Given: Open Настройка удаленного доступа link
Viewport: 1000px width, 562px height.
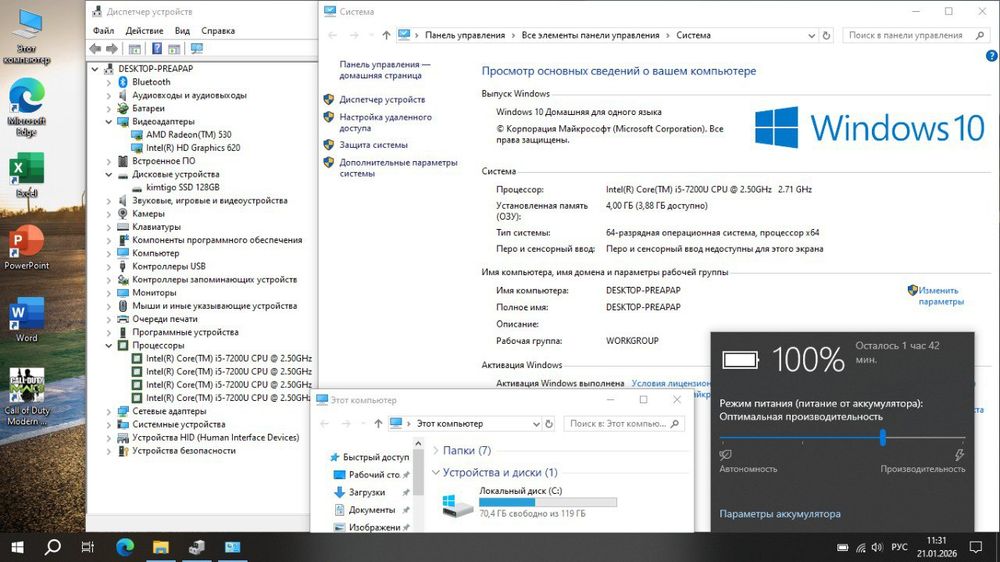Looking at the screenshot, I should click(x=385, y=122).
